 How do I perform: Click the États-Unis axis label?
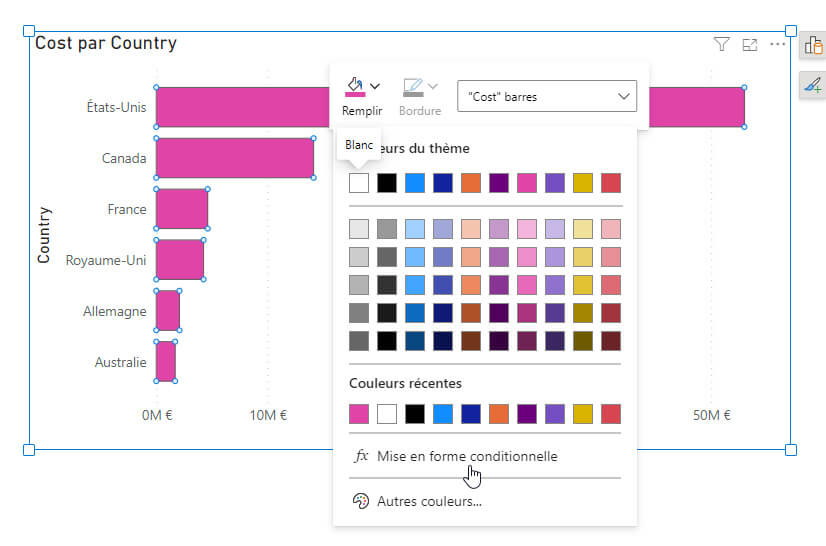116,107
